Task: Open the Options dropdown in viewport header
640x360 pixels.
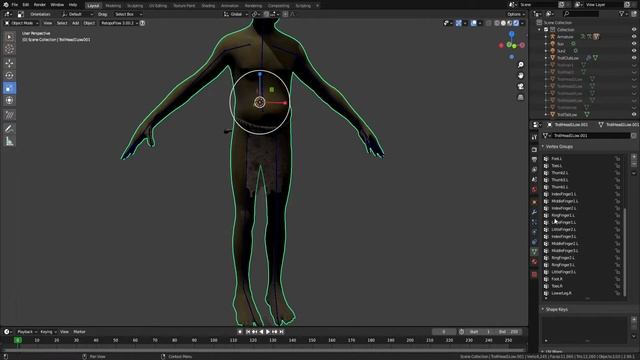Action: coord(516,14)
